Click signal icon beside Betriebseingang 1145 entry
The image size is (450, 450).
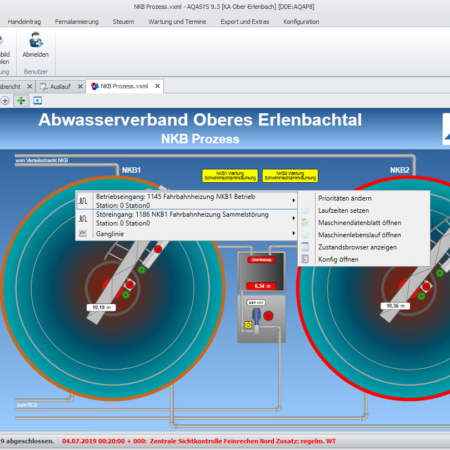83,201
